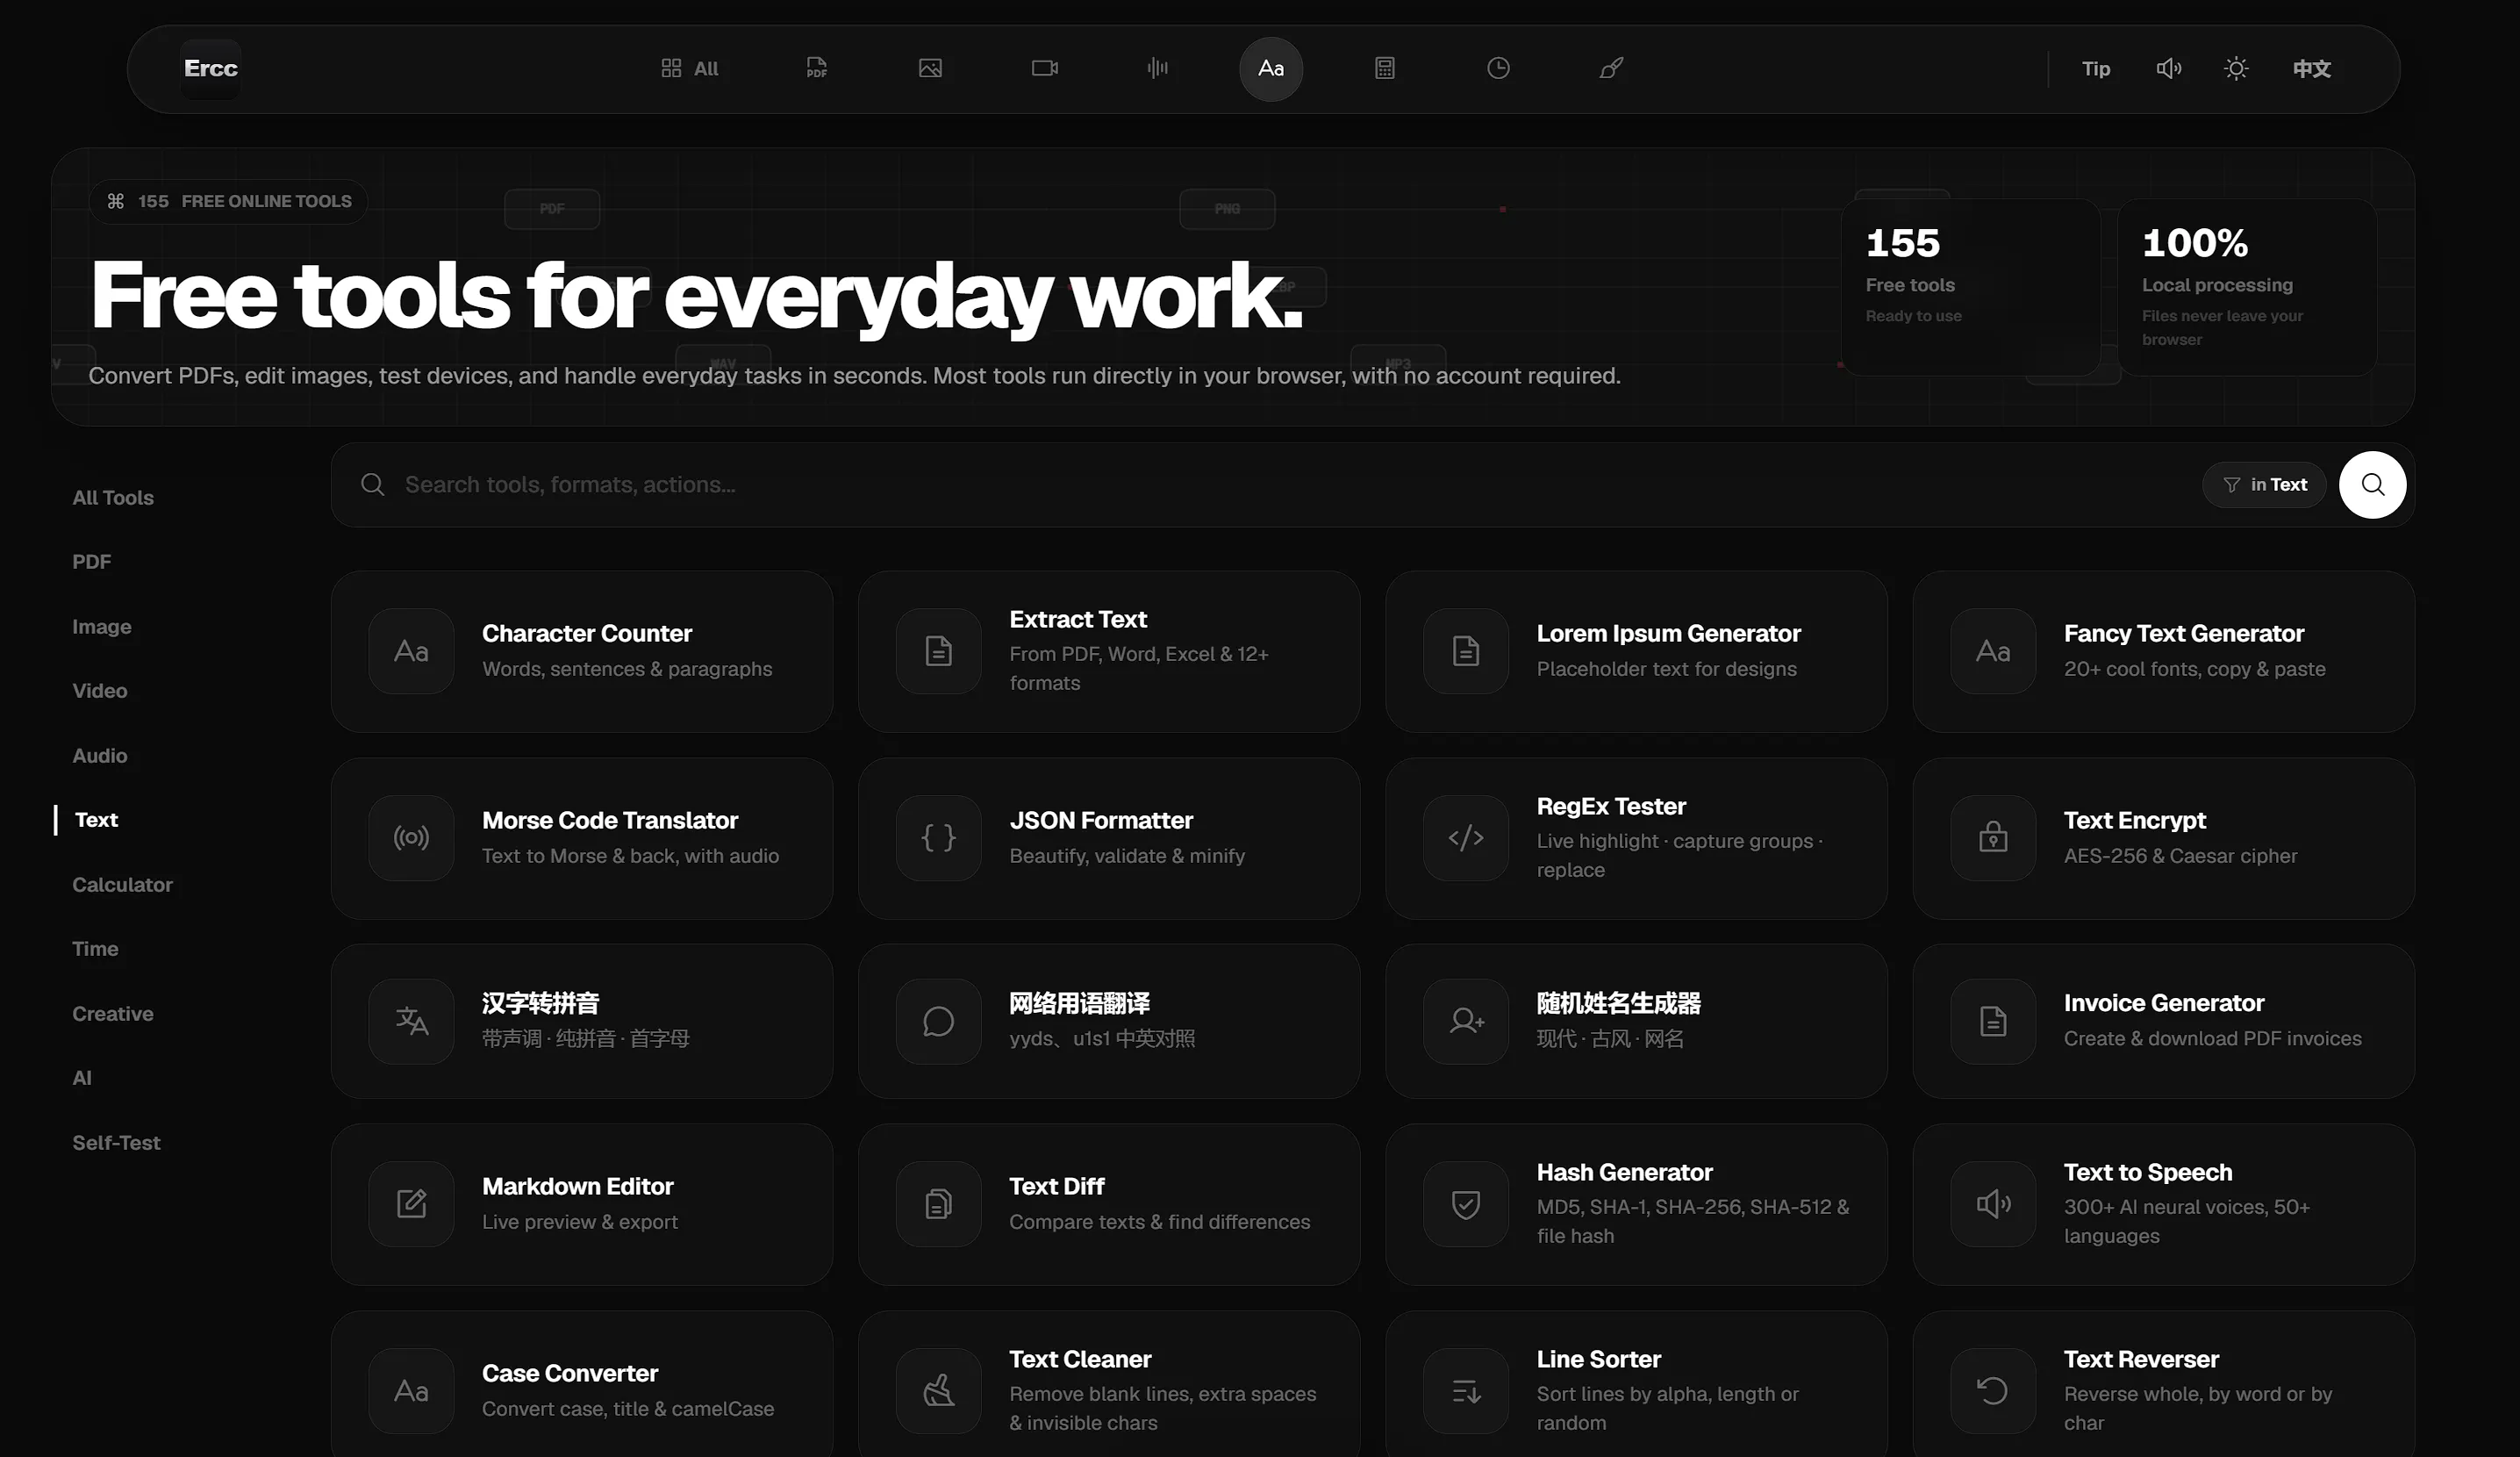Open Text Diff title
This screenshot has height=1457, width=2520.
(1056, 1186)
